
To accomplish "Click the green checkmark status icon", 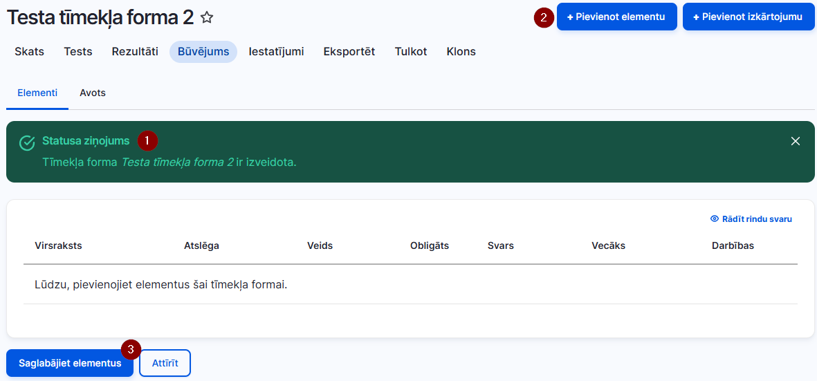I will coord(27,143).
